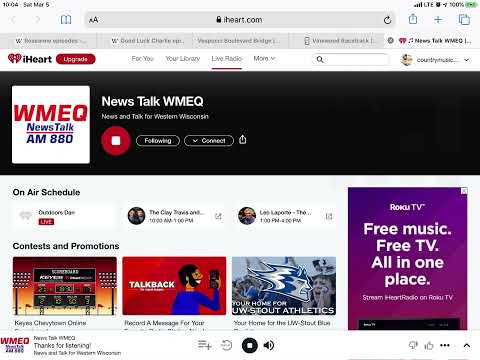This screenshot has height=360, width=480.
Task: Open the Connect dropdown
Action: pos(209,141)
